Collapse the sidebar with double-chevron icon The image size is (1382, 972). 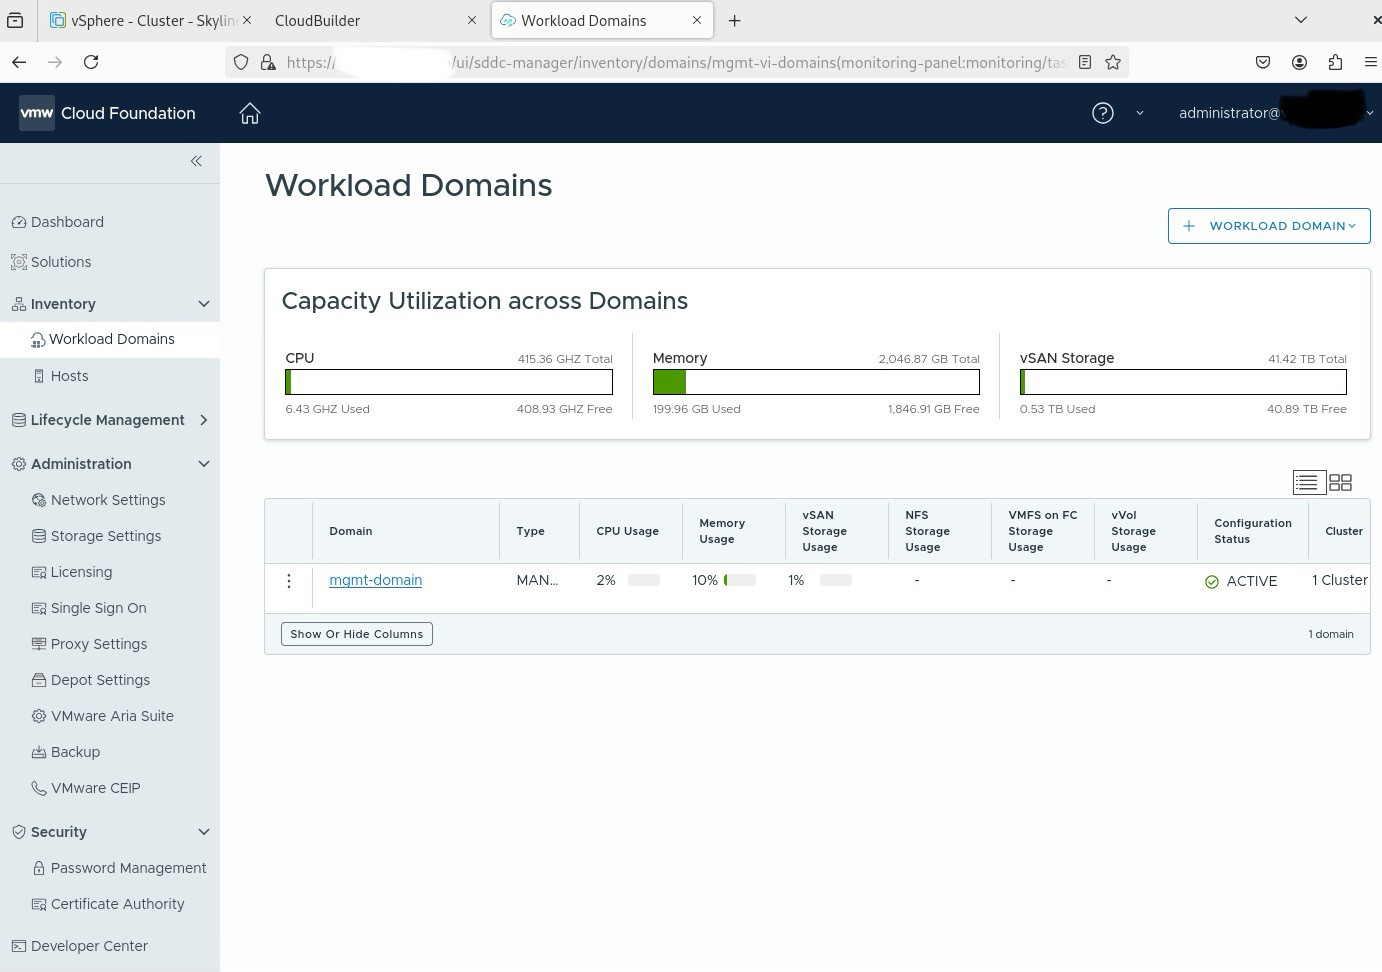tap(196, 161)
